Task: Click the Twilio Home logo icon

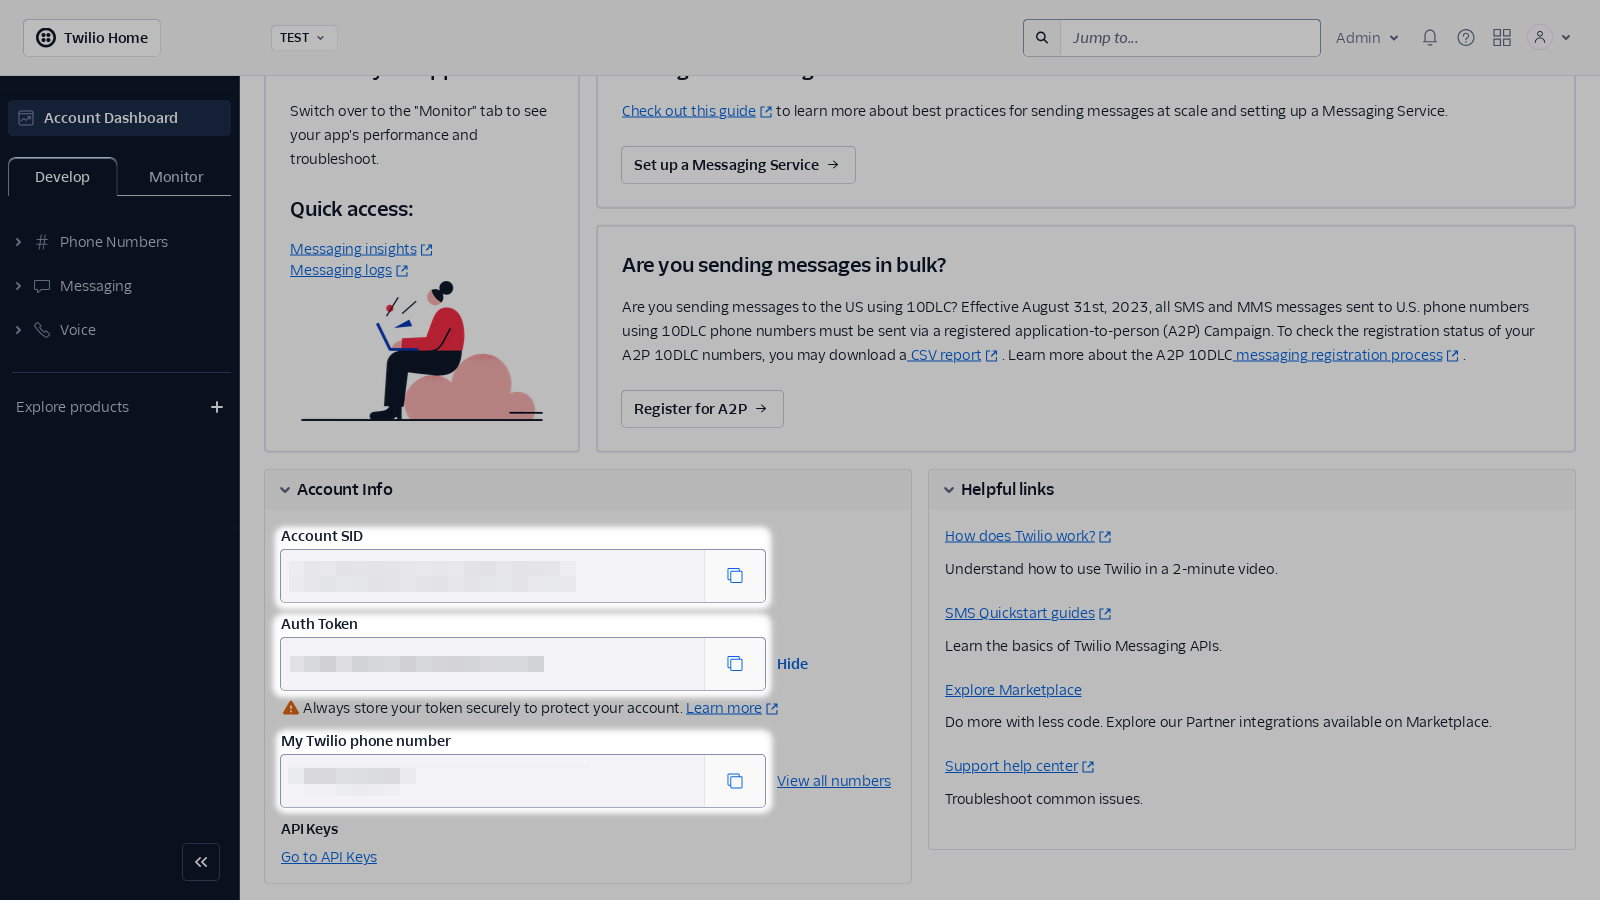Action: pos(46,38)
